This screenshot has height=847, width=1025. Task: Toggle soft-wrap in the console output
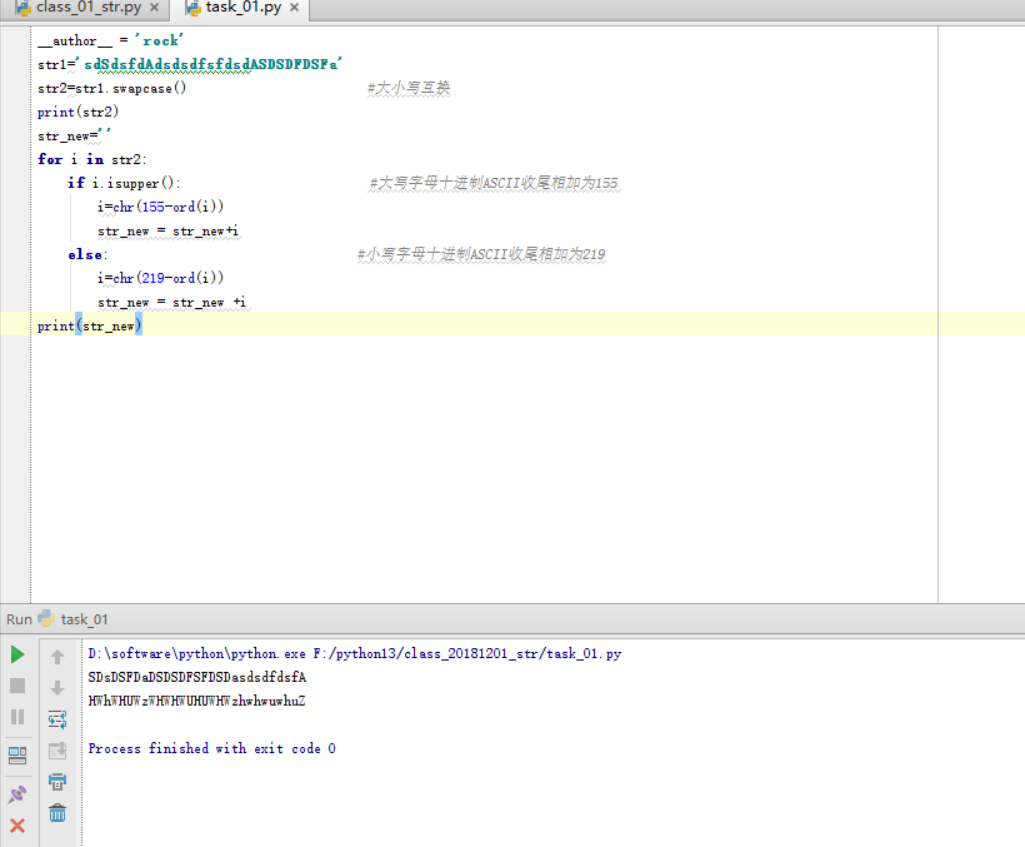click(x=57, y=719)
